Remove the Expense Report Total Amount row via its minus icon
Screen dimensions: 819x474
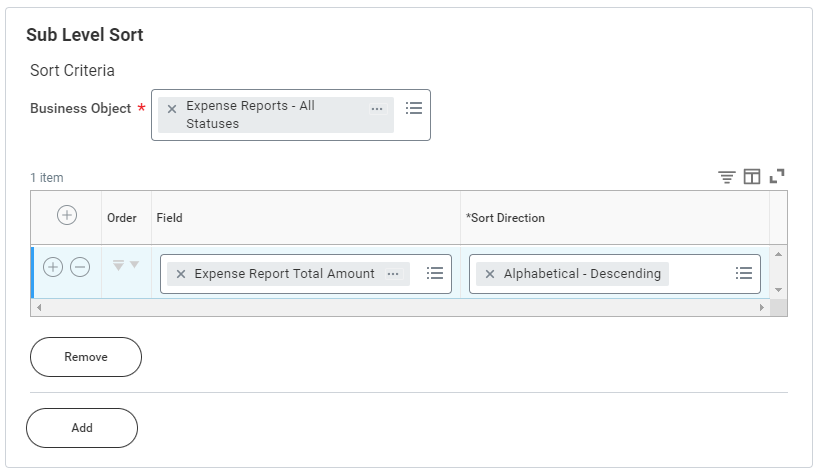click(80, 267)
